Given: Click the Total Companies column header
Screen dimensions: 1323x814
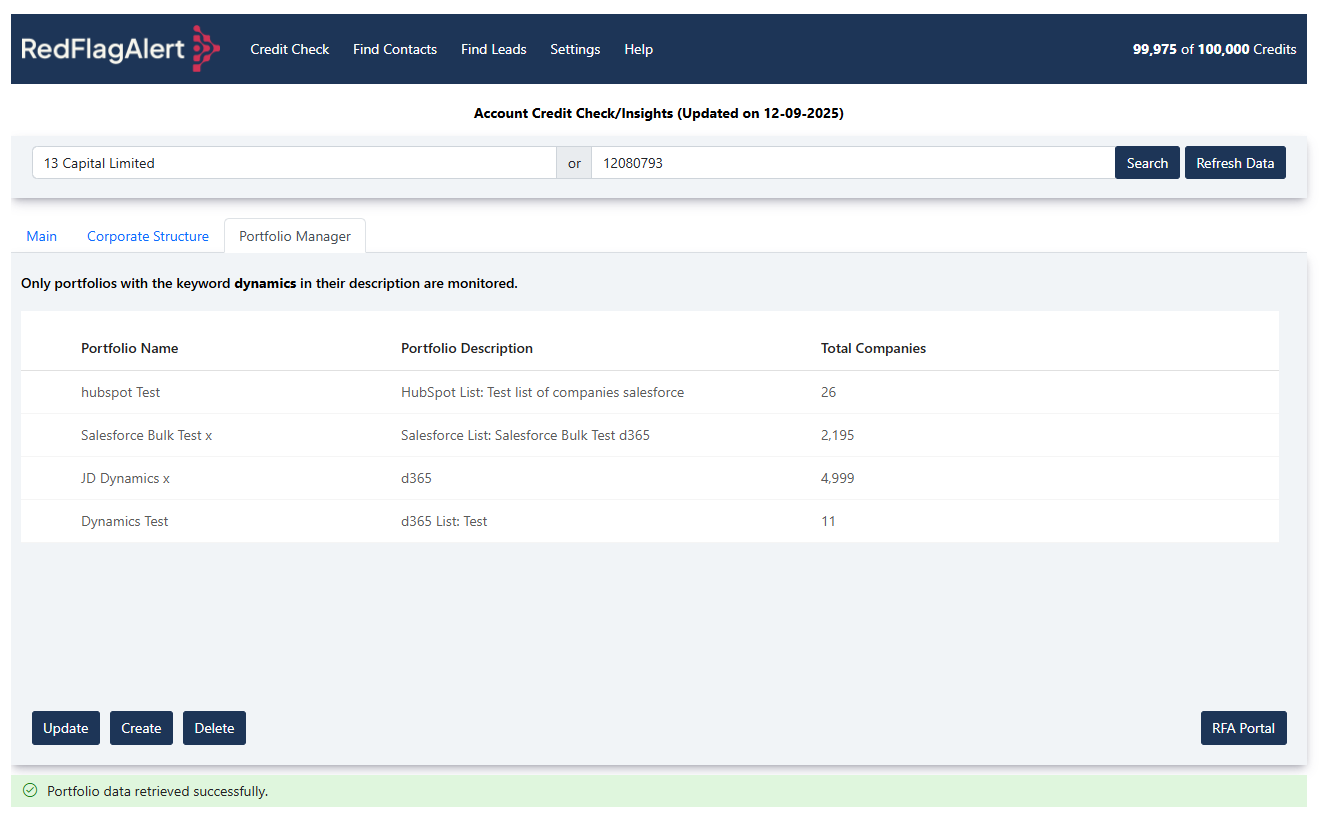Looking at the screenshot, I should (x=873, y=348).
